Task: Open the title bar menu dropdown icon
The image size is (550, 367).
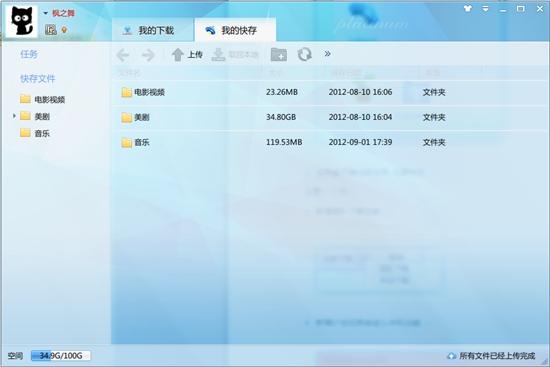Action: coord(485,9)
